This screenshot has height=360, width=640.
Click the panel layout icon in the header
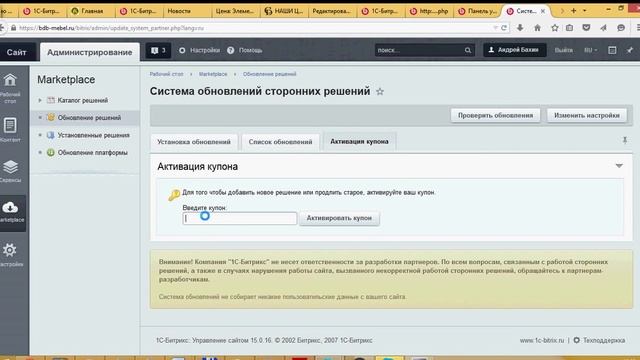[x=612, y=50]
